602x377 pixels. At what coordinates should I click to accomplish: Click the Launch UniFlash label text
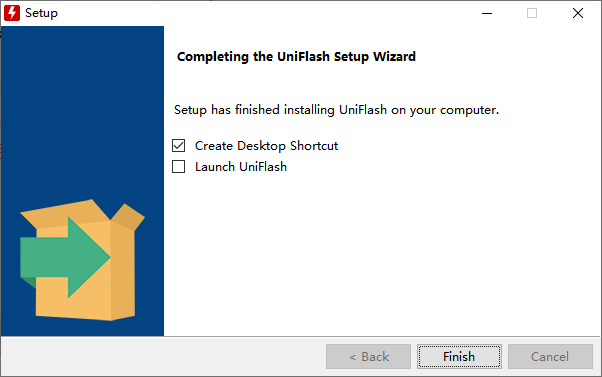tap(241, 167)
